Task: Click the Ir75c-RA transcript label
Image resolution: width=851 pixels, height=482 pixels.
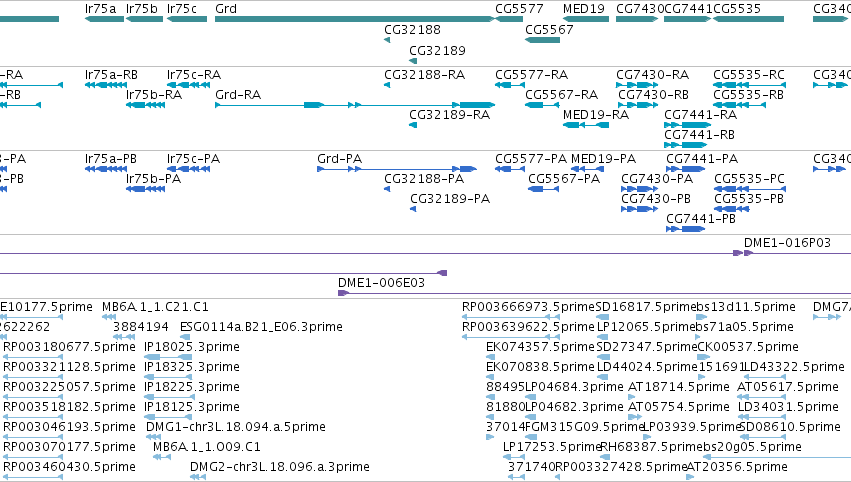Action: tap(194, 75)
